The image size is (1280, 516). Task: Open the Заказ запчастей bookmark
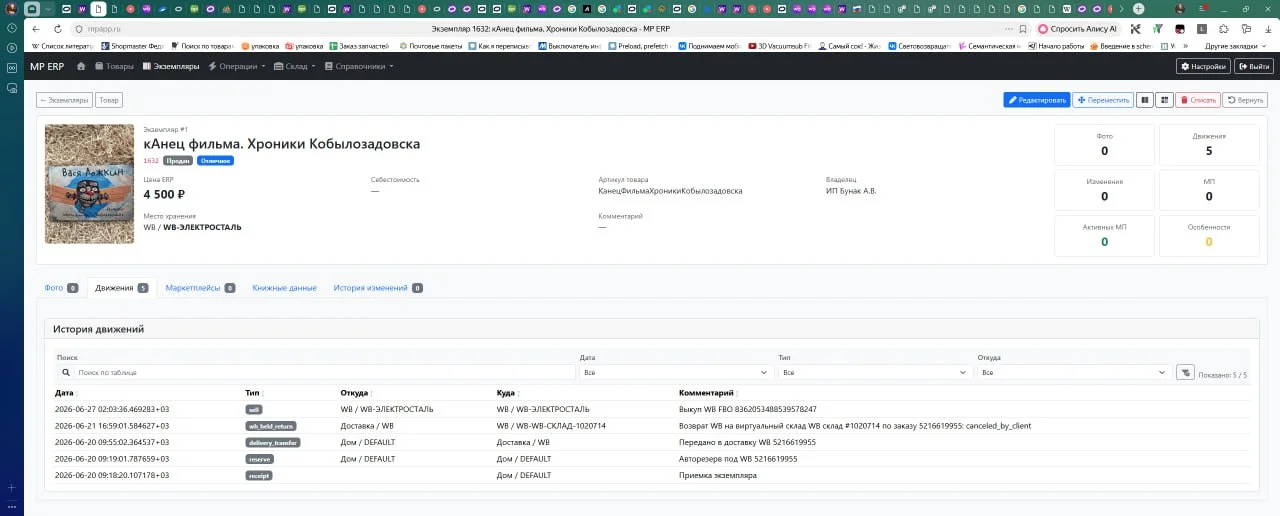tap(359, 46)
